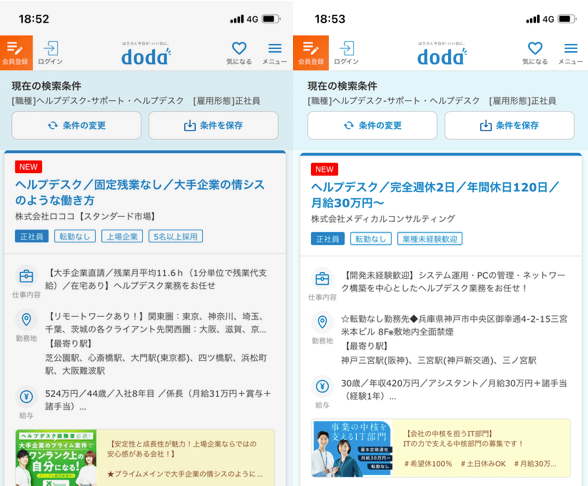Viewport: 588px width, 486px height.
Task: Open job title ヘルプデスク／固定残業なし link
Action: [140, 192]
